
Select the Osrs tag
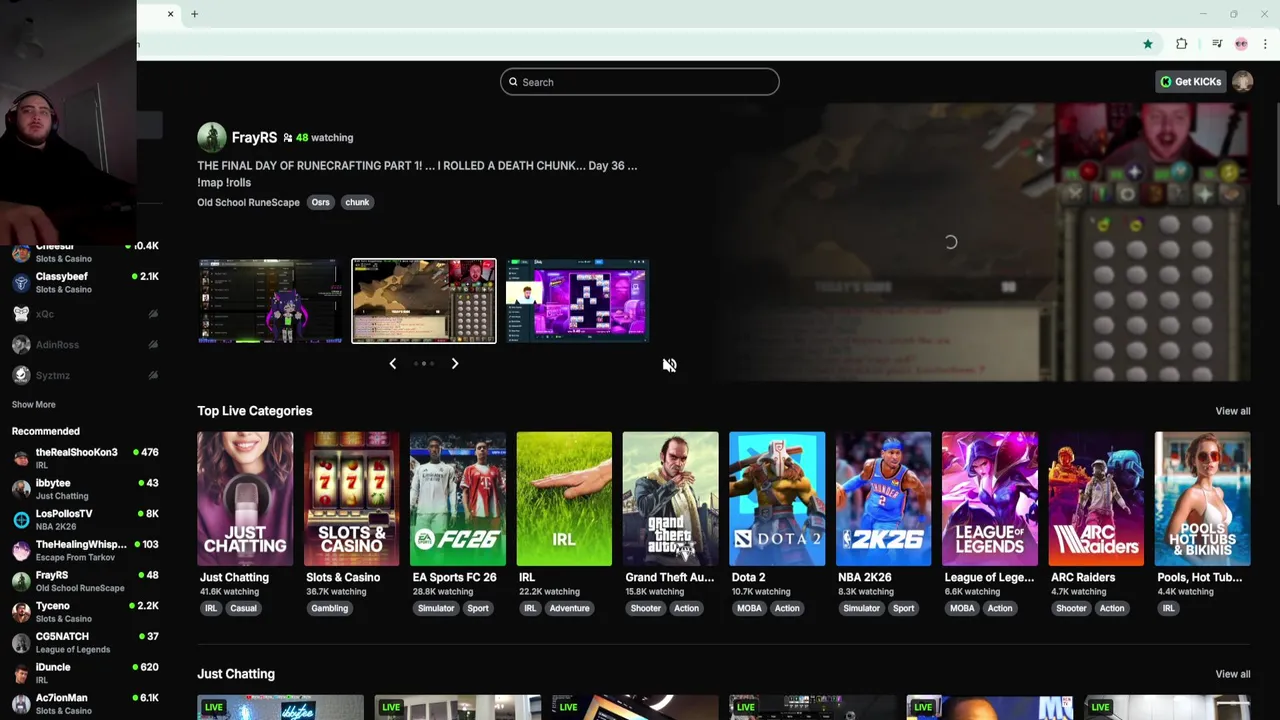click(x=320, y=202)
